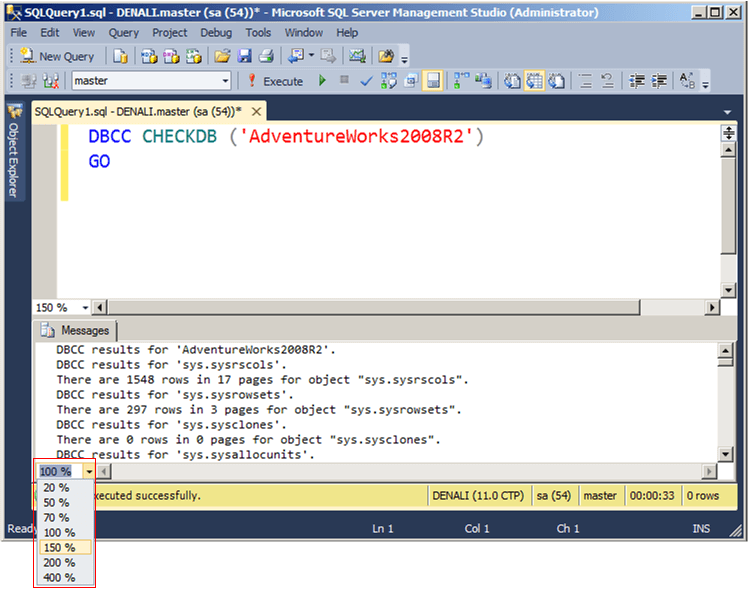Open the Window menu

[304, 32]
